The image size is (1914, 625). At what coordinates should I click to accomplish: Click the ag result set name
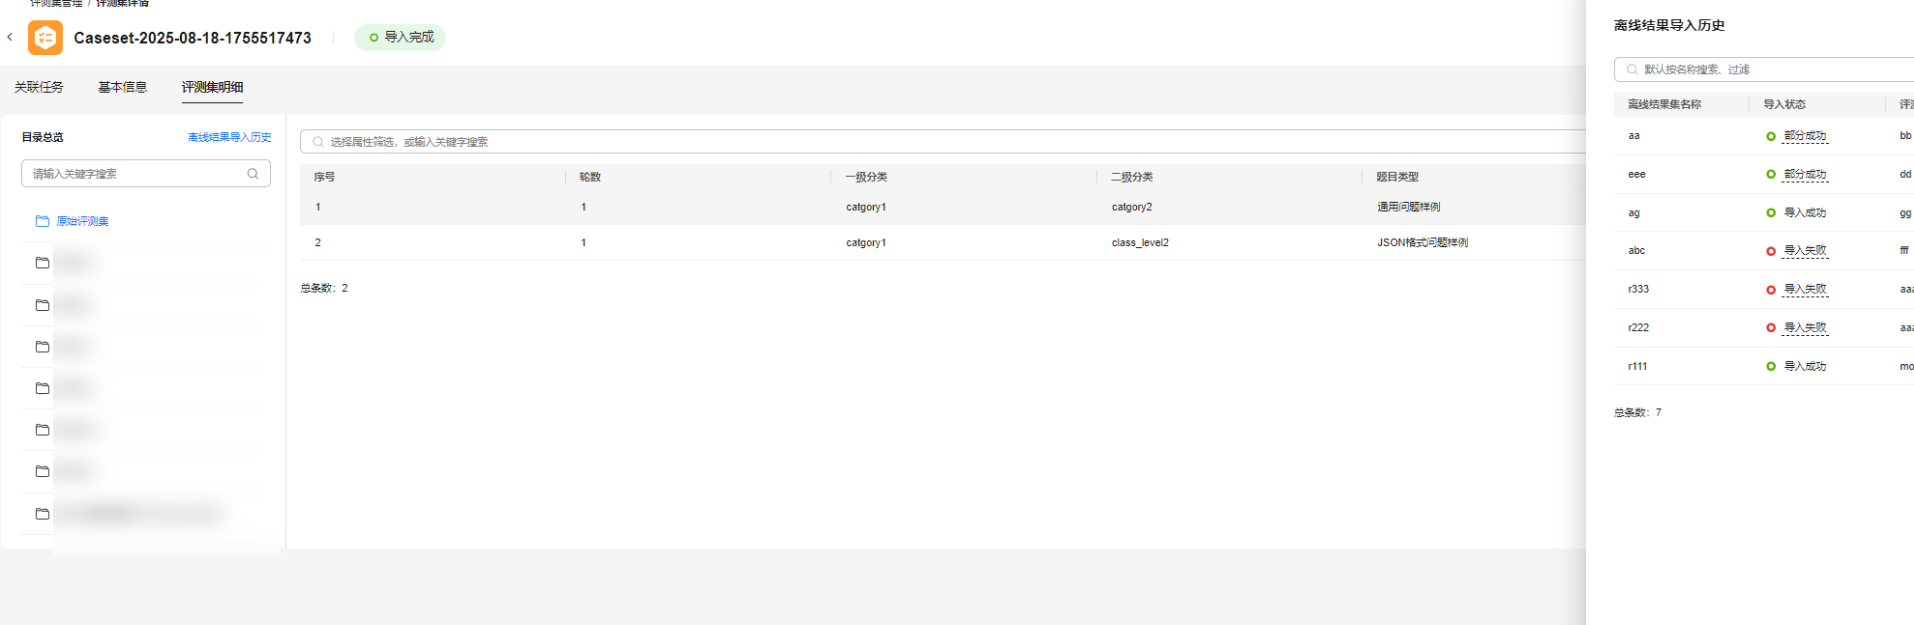point(1634,213)
